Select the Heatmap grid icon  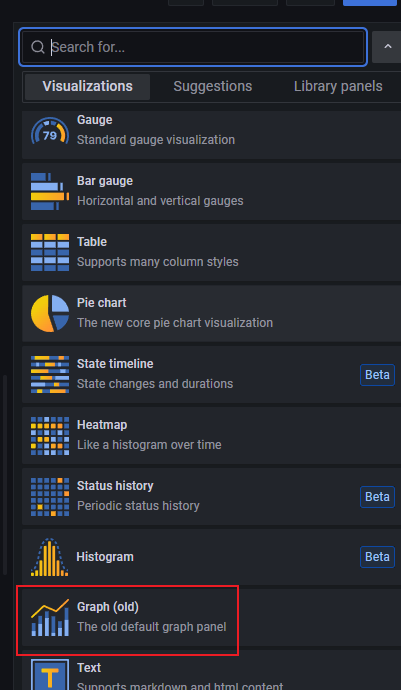(50, 435)
